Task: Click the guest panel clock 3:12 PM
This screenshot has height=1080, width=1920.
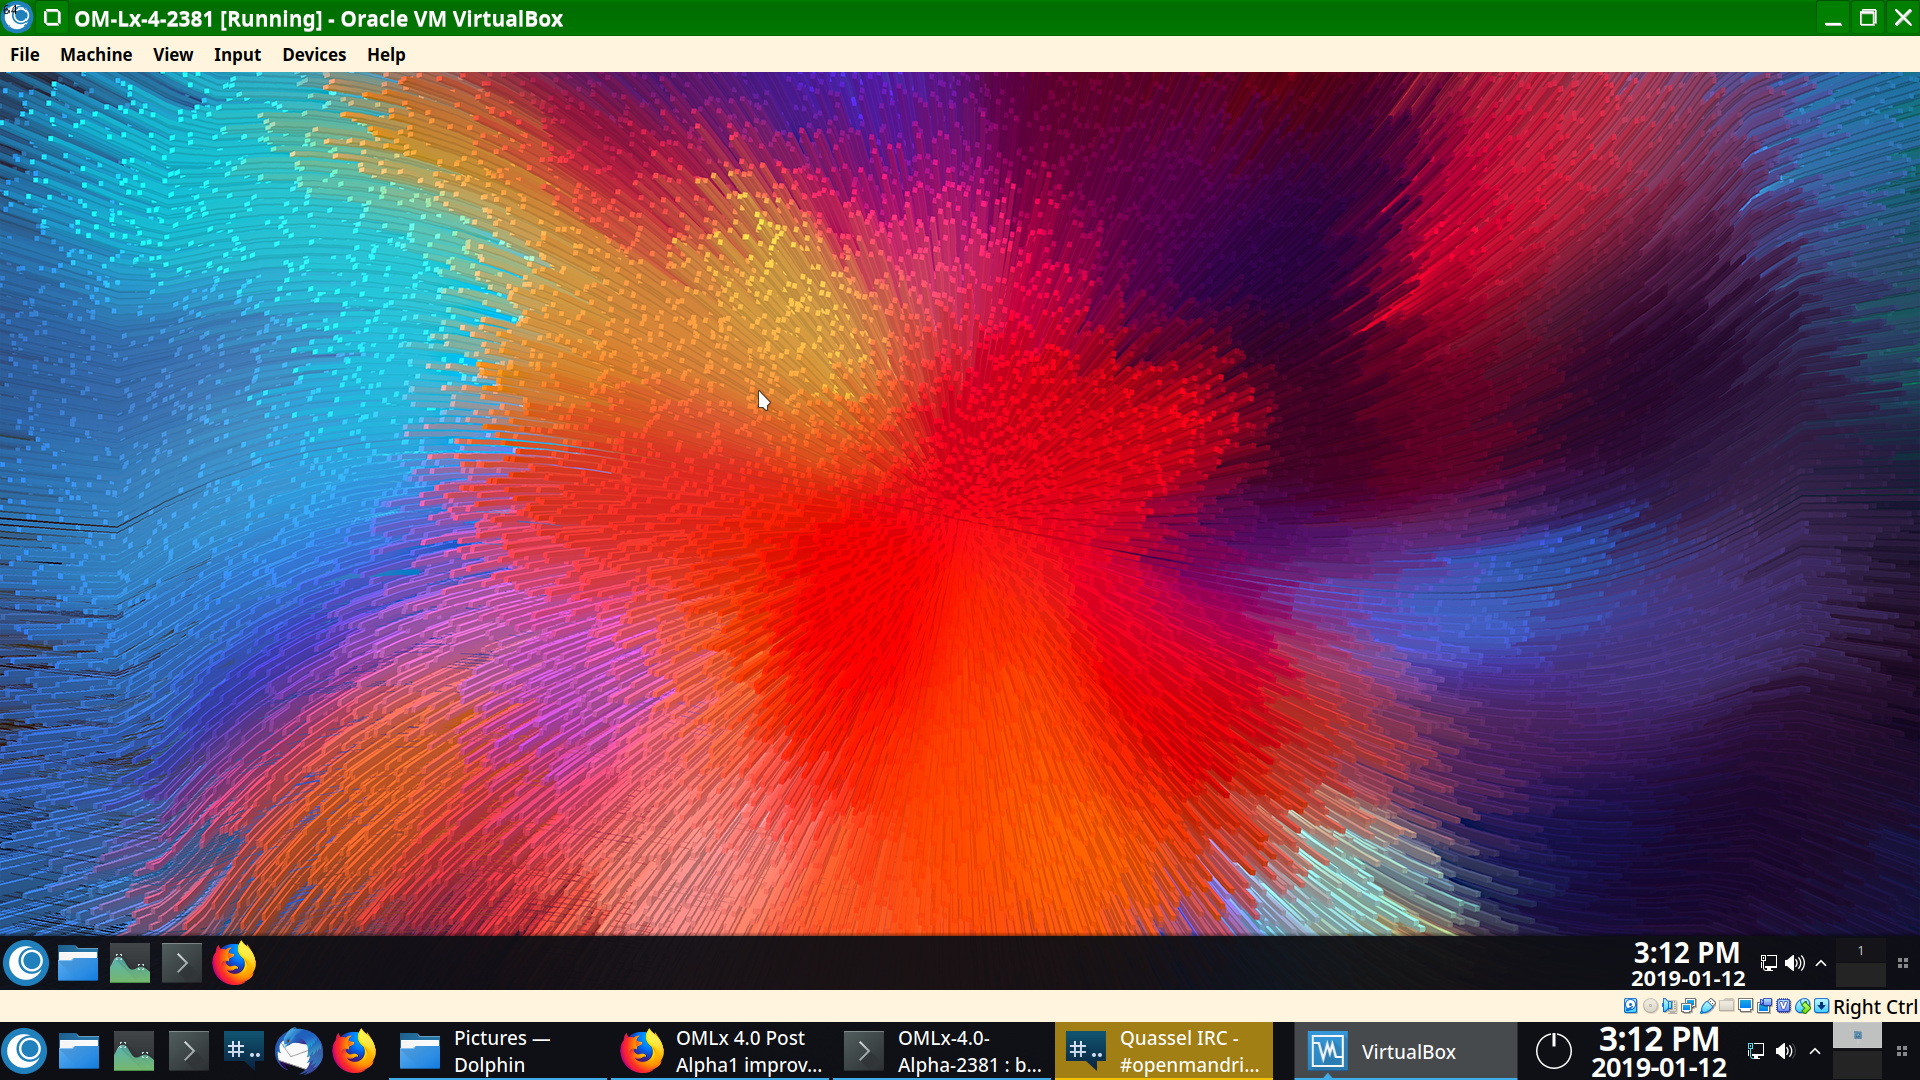Action: [x=1688, y=964]
